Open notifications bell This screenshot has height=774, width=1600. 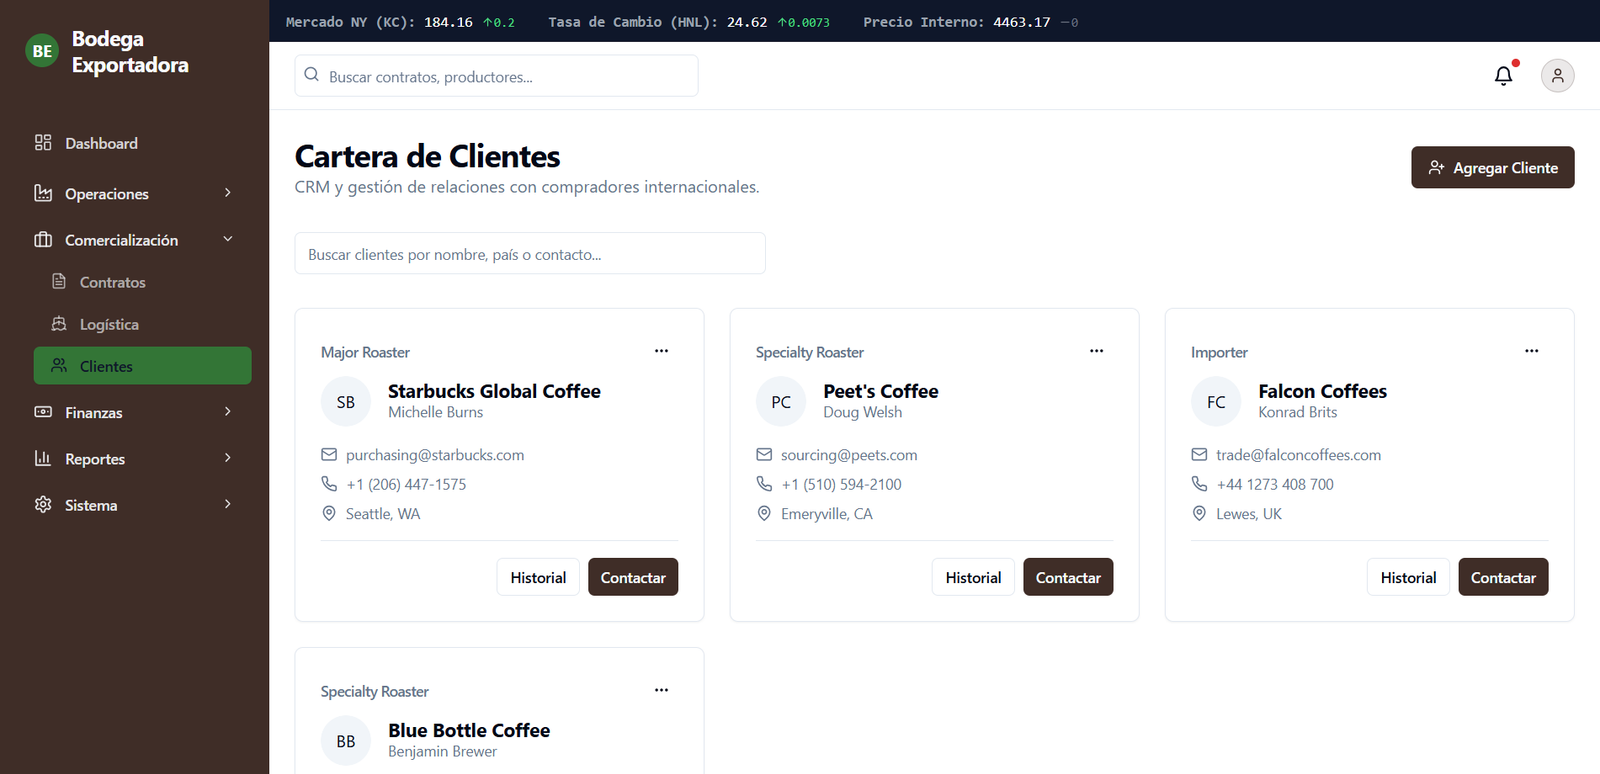point(1503,76)
